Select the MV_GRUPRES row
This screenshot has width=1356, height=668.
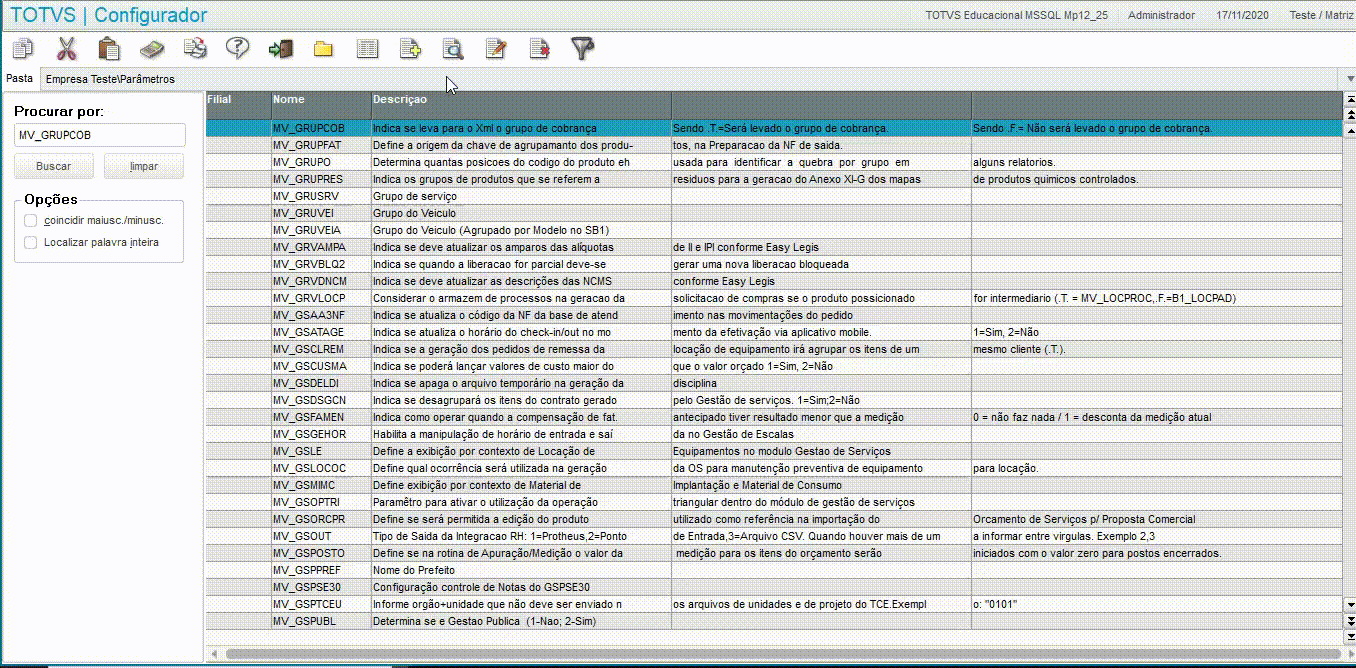click(773, 179)
